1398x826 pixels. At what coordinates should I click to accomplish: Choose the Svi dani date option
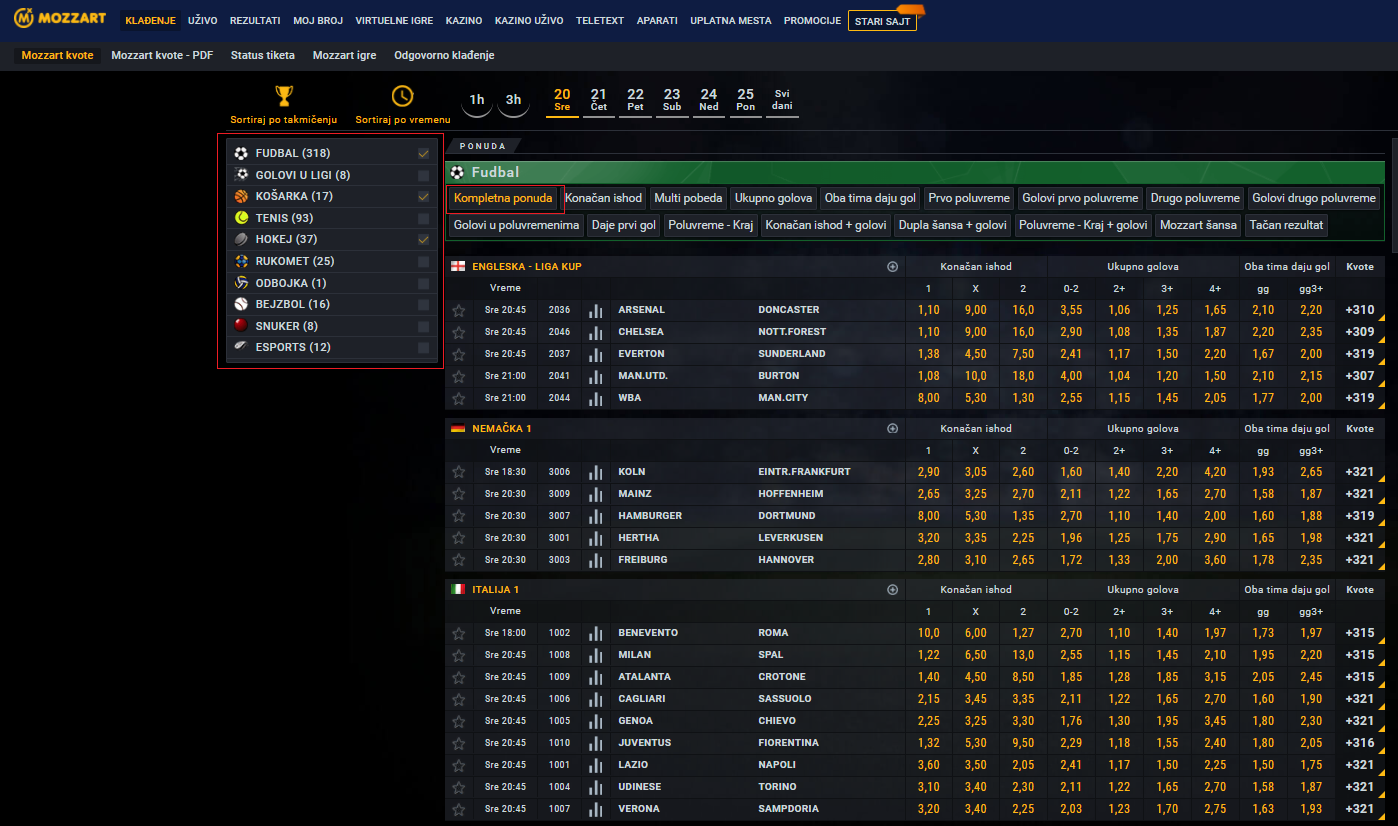point(782,100)
